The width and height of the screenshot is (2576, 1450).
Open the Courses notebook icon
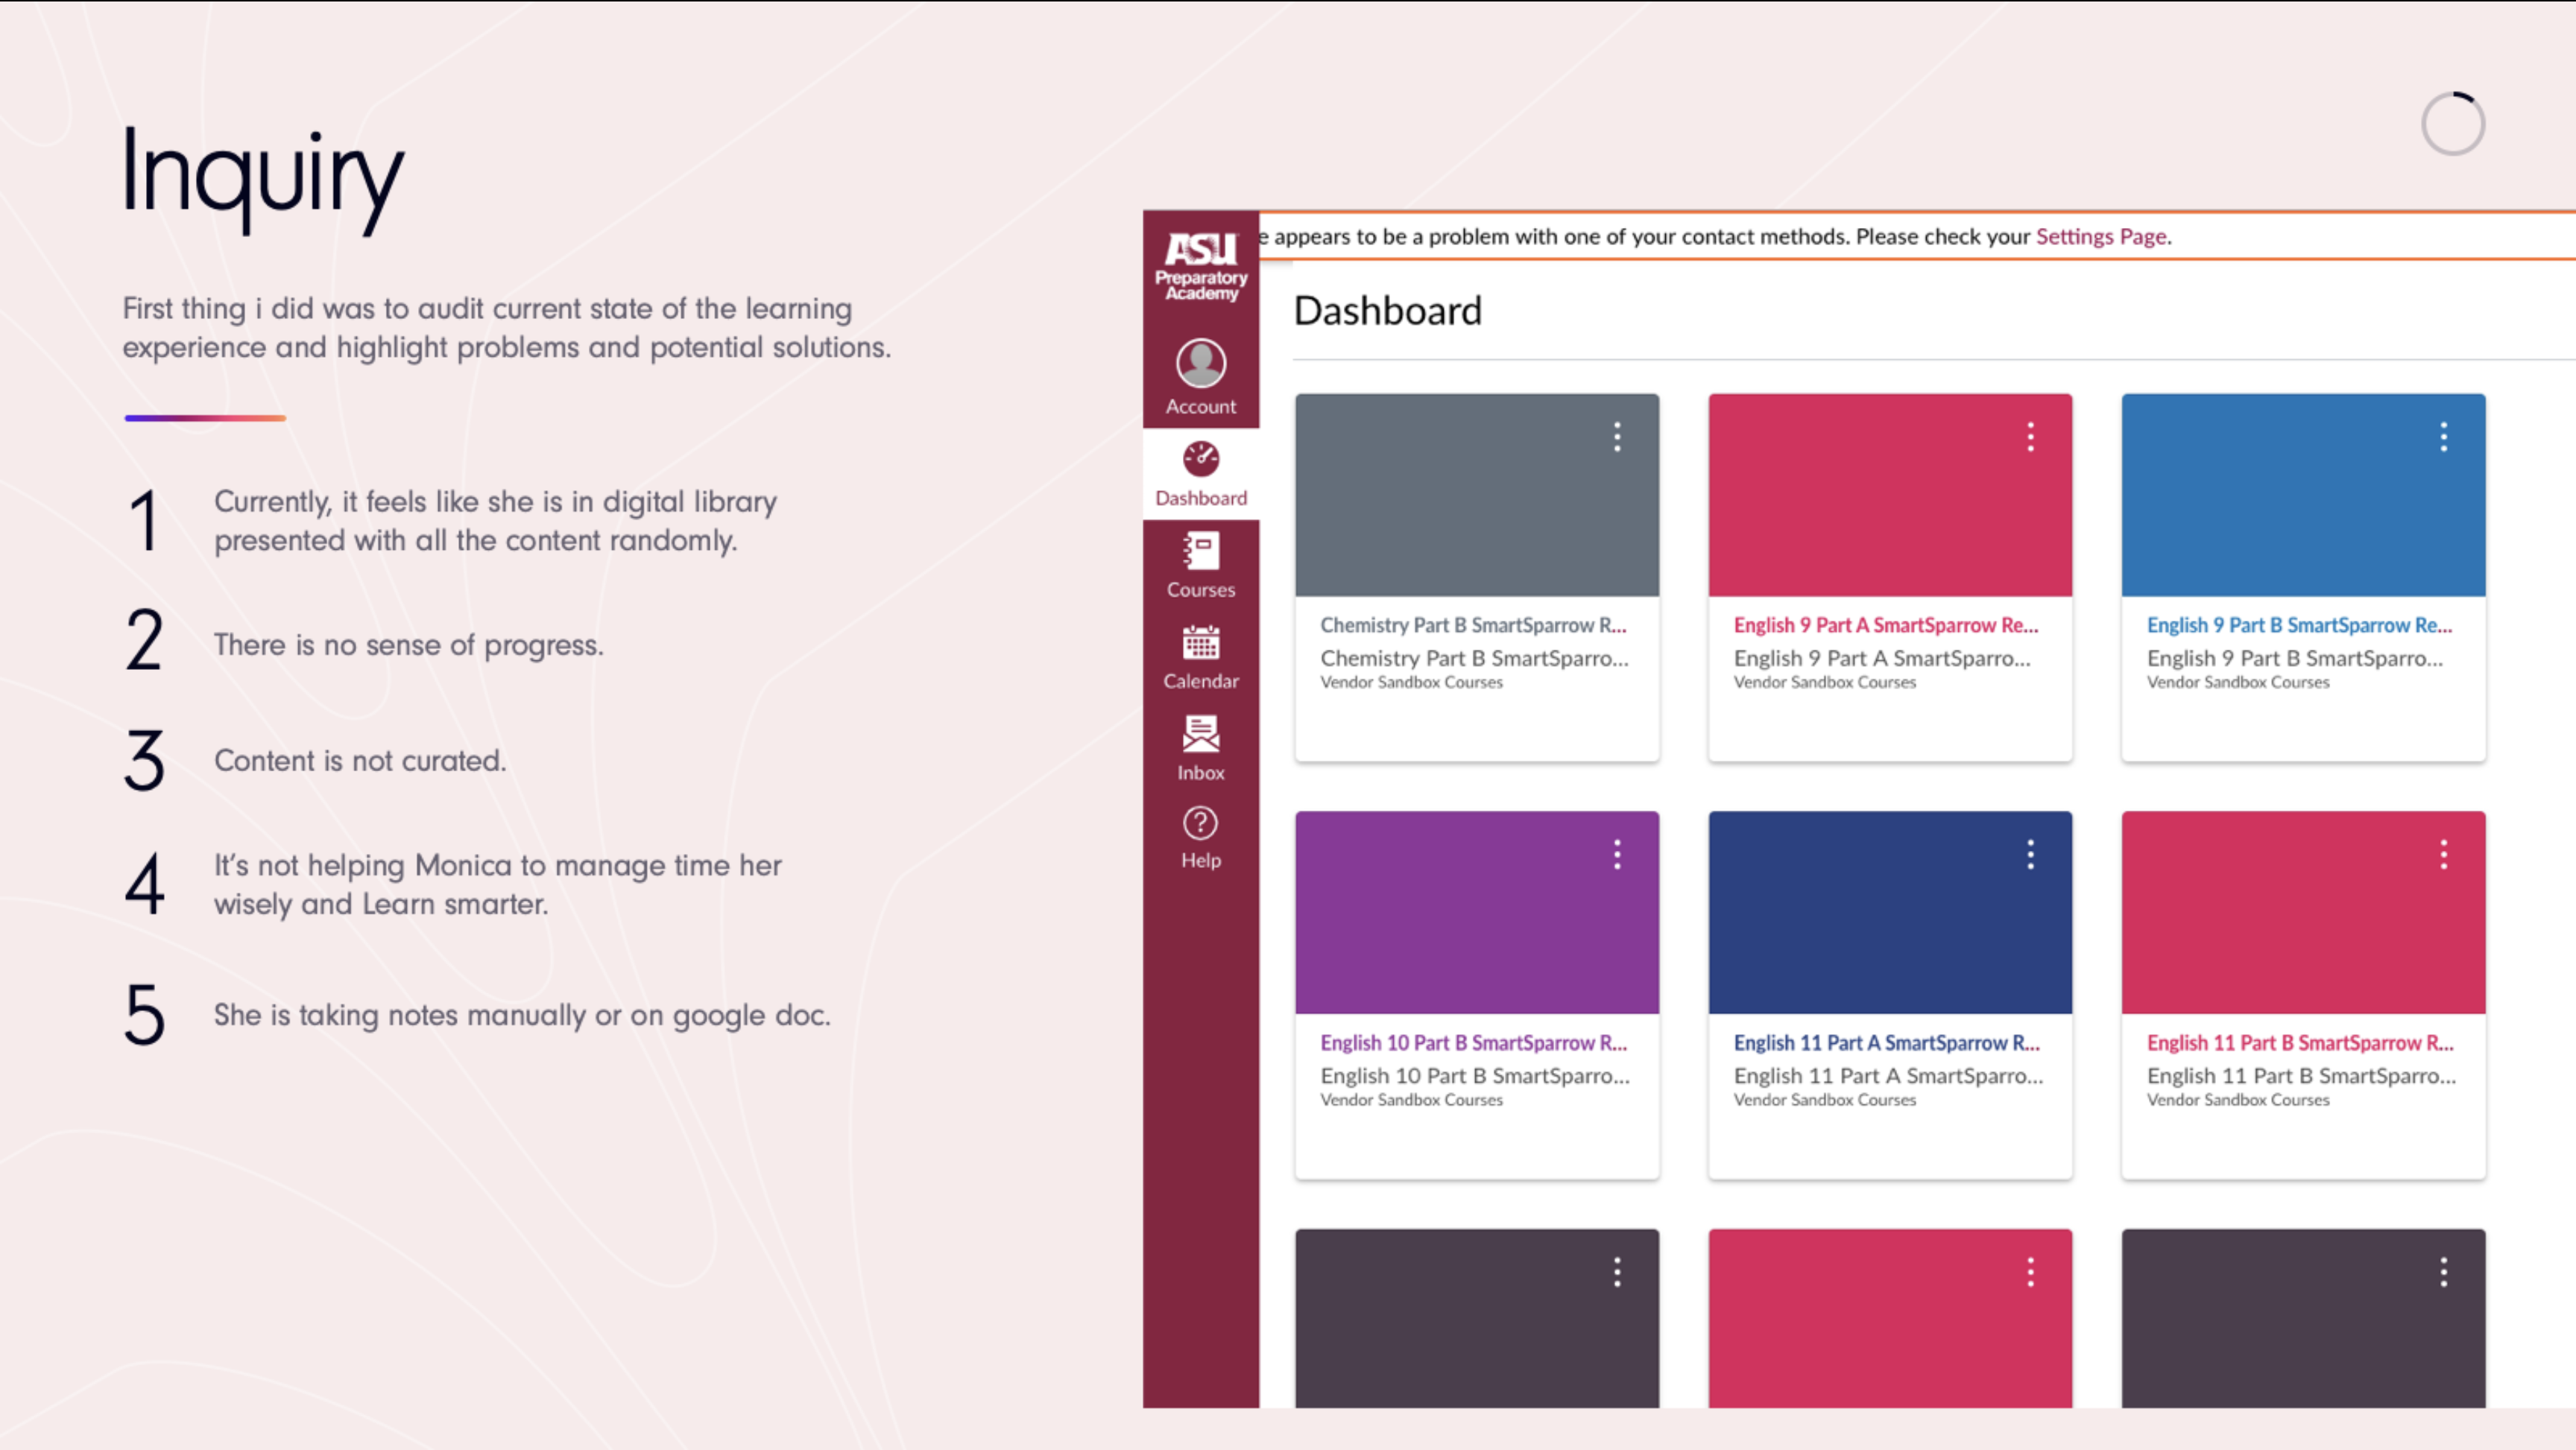pos(1200,551)
